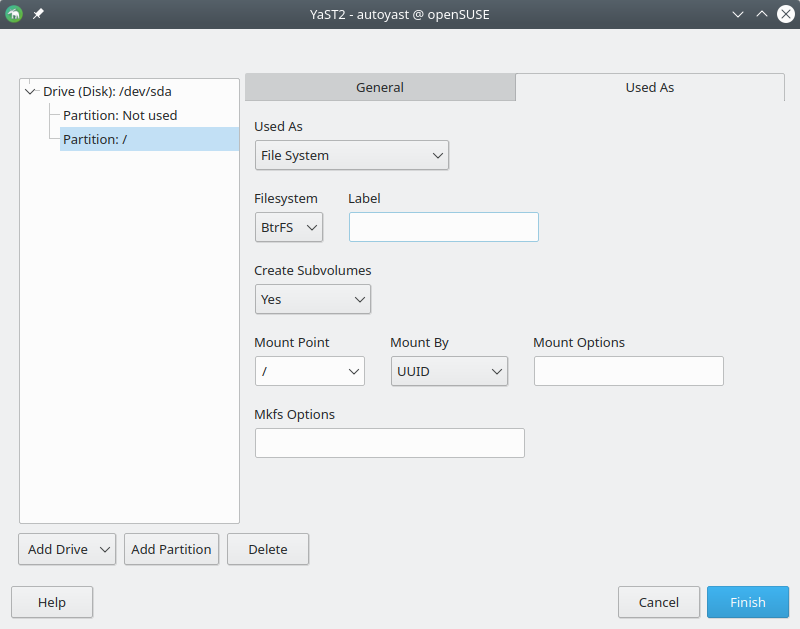The height and width of the screenshot is (629, 800).
Task: Select 'Partition: Not used' in tree
Action: 120,115
